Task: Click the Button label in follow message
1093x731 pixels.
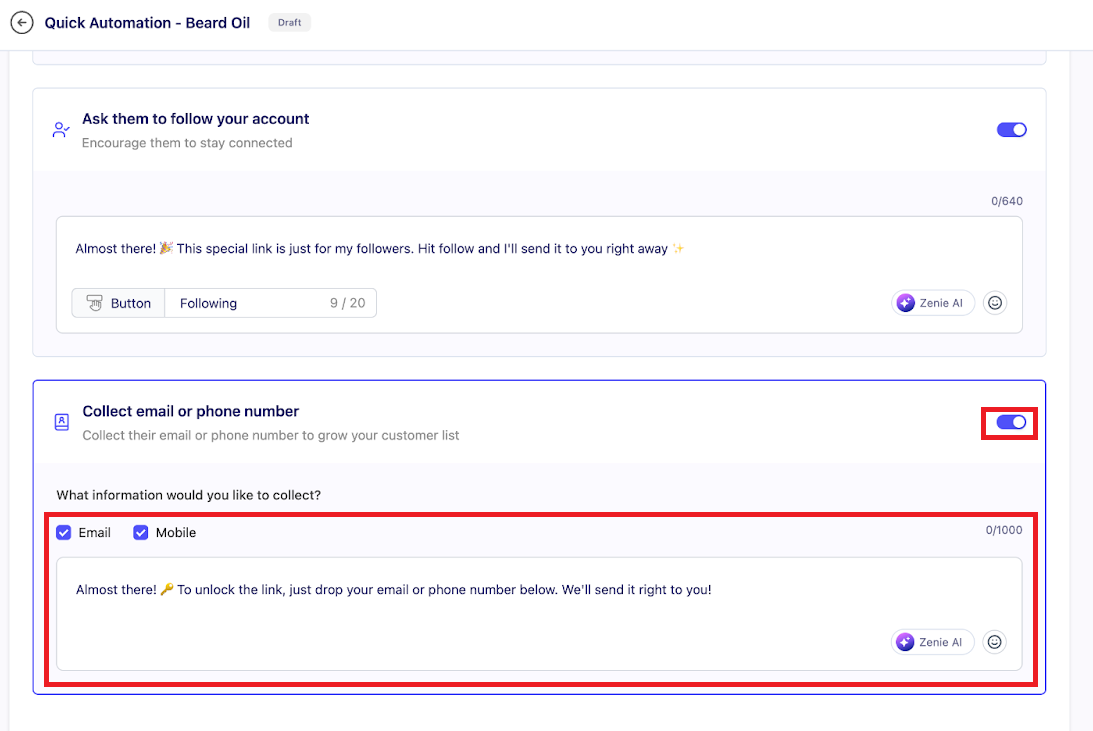Action: tap(130, 303)
